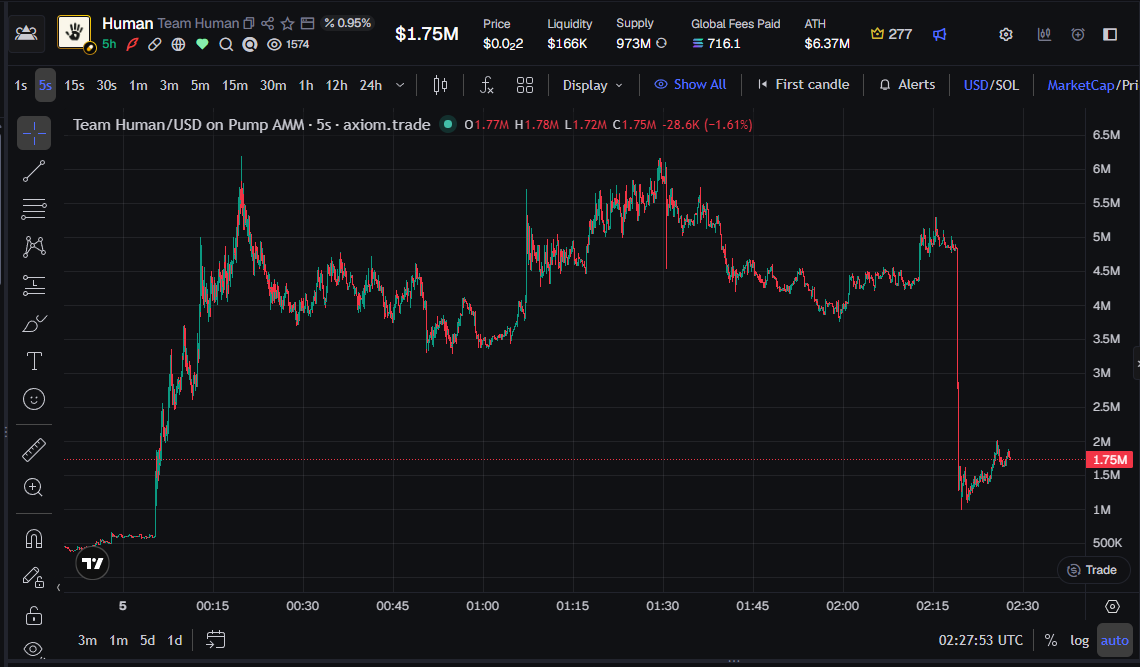Toggle Show All visibility
Viewport: 1140px width, 667px height.
click(691, 84)
